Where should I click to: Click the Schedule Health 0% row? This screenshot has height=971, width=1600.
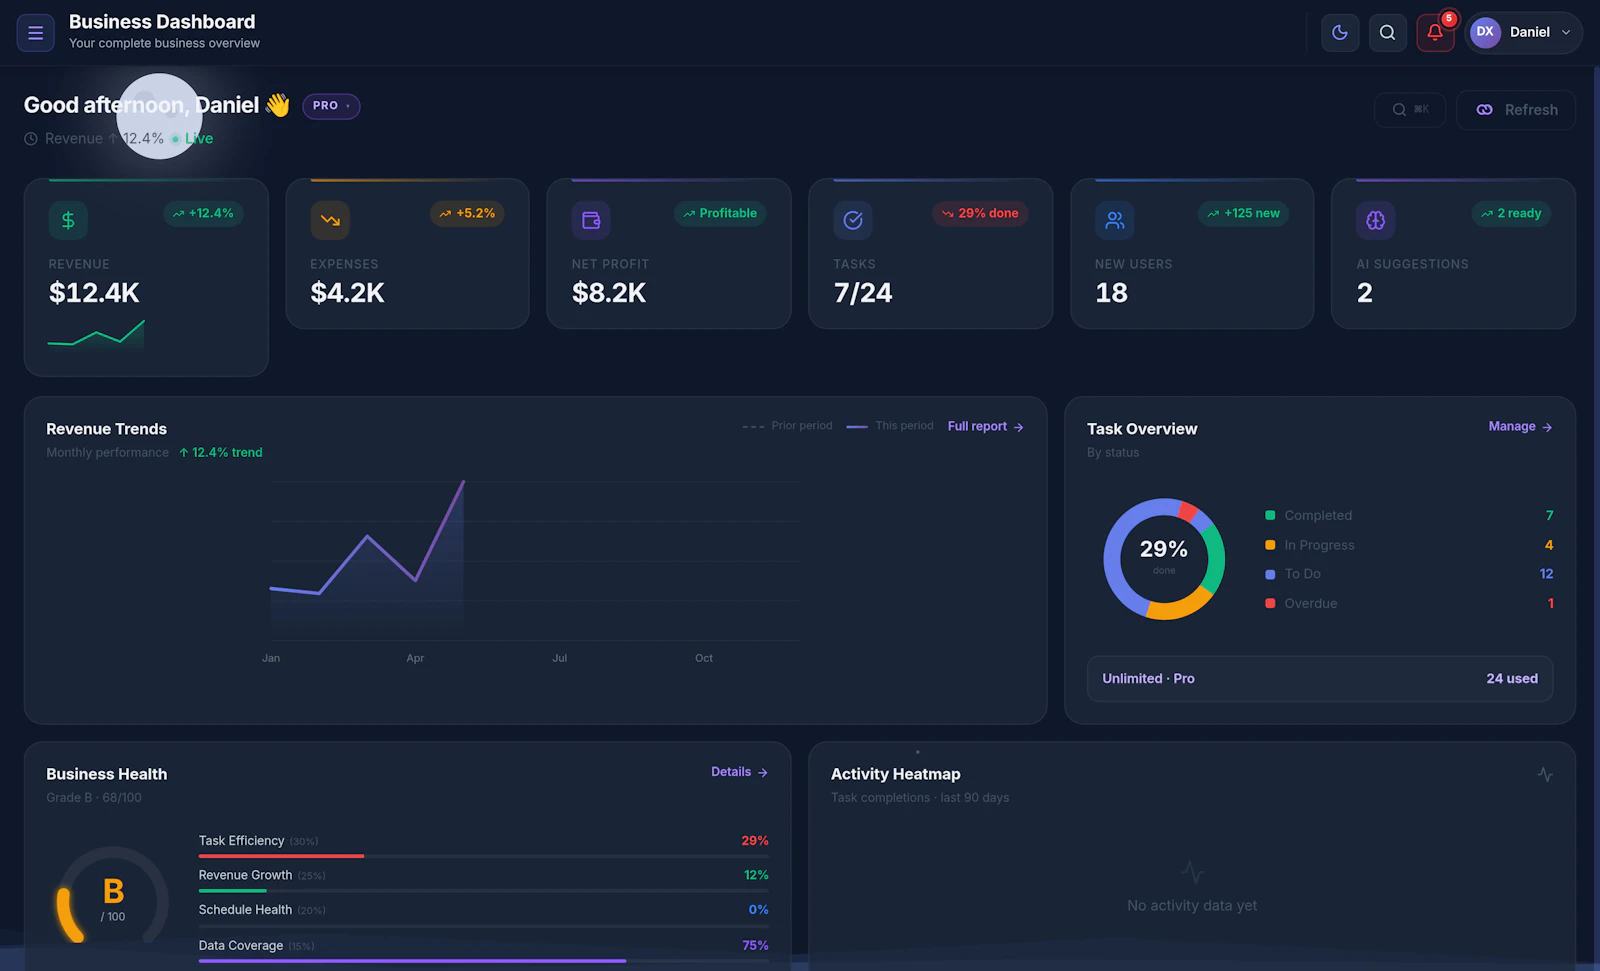pos(483,915)
